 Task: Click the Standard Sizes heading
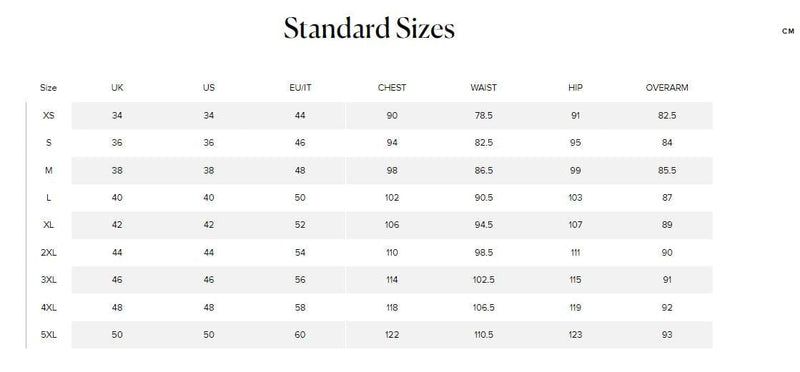tap(369, 28)
